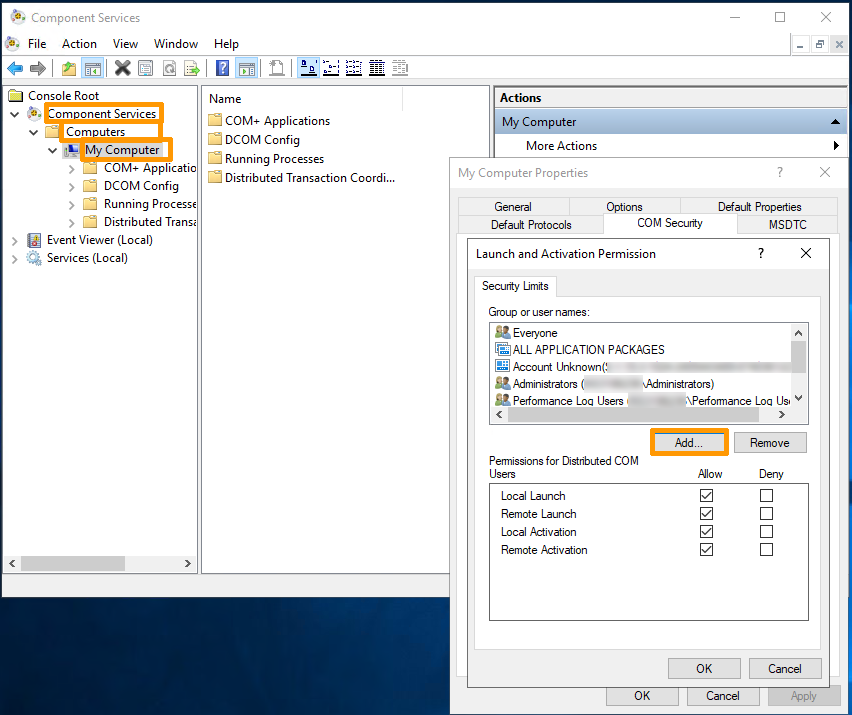This screenshot has width=852, height=715.
Task: Click the Properties toolbar icon
Action: pos(145,67)
